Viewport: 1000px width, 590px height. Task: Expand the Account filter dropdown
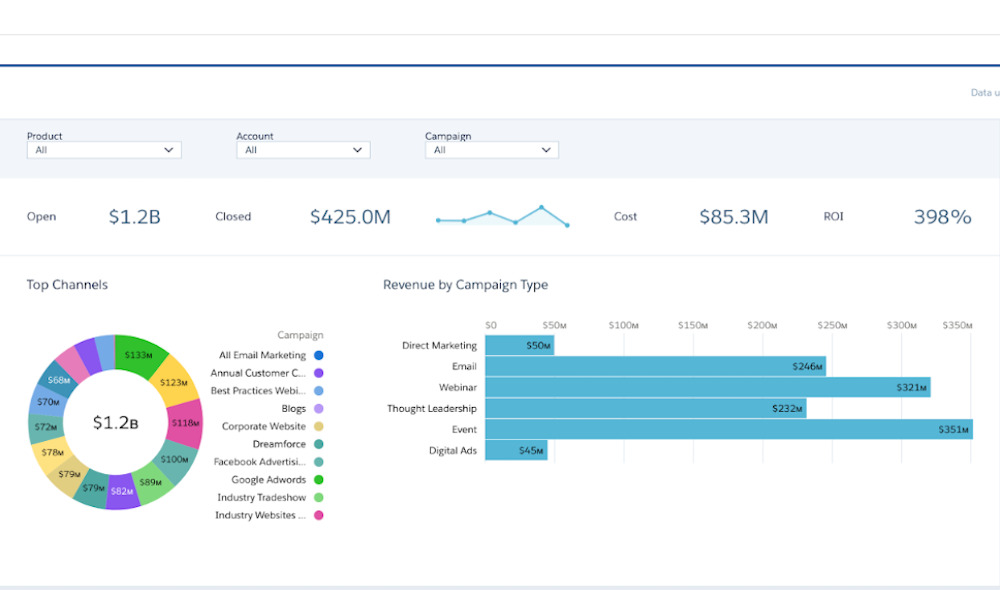pos(303,150)
